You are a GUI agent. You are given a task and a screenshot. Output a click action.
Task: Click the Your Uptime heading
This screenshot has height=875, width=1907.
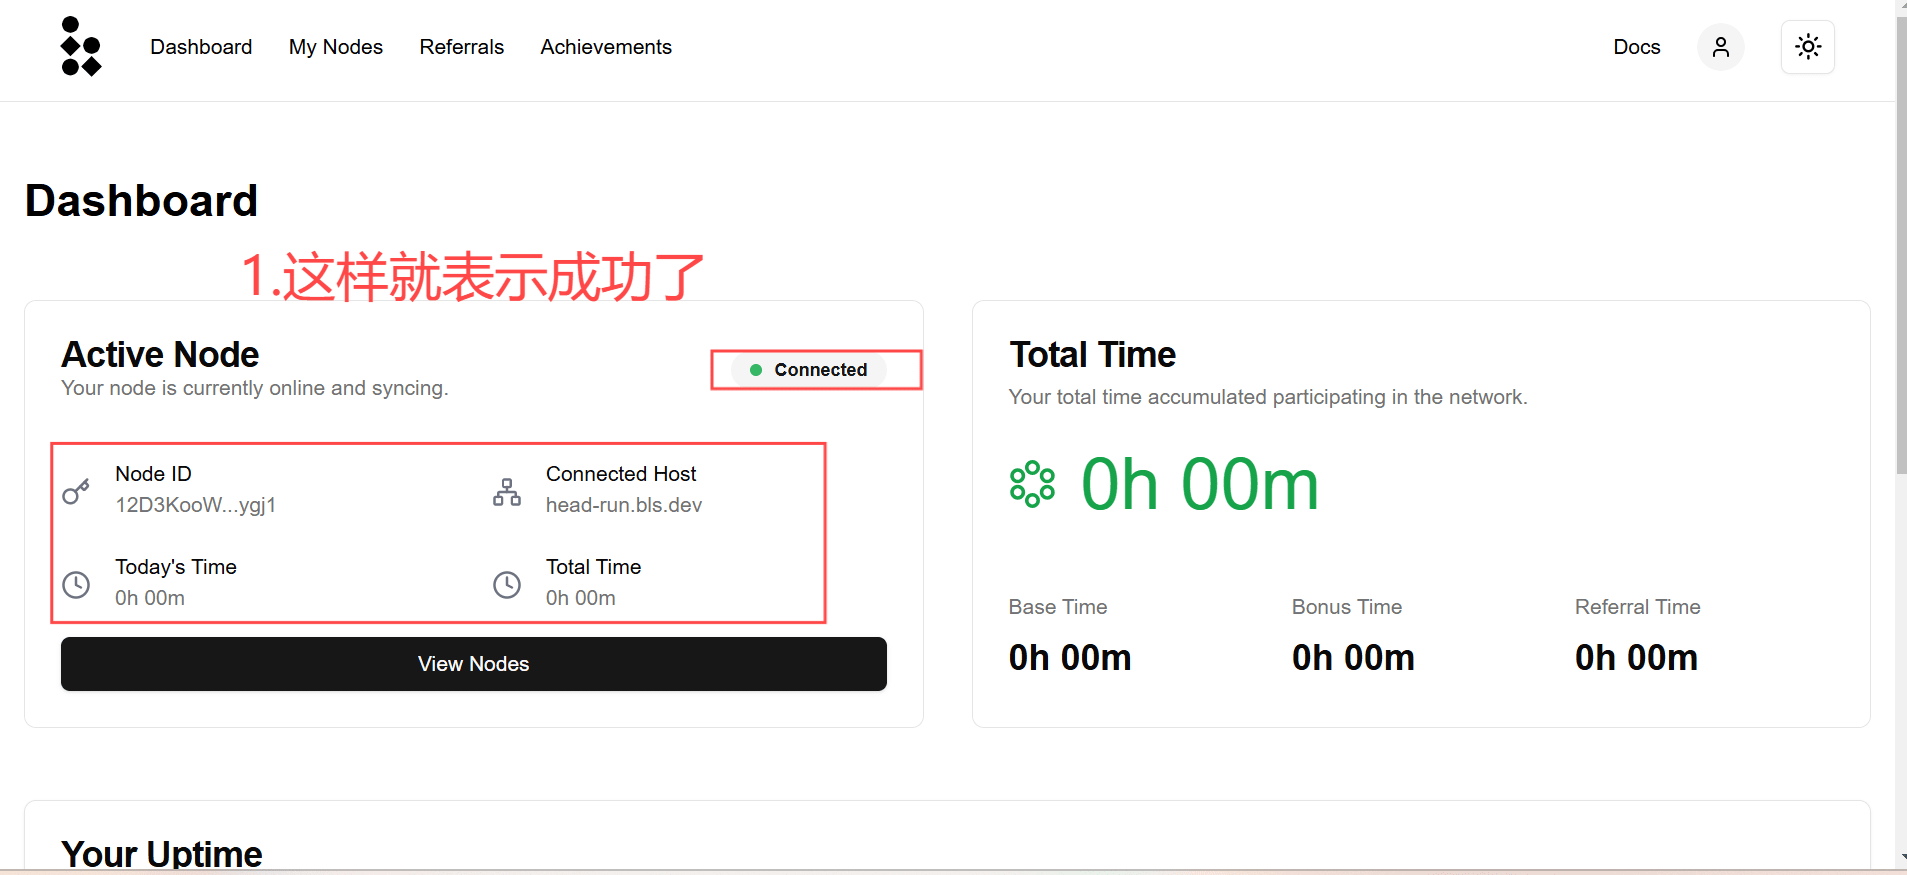click(161, 854)
